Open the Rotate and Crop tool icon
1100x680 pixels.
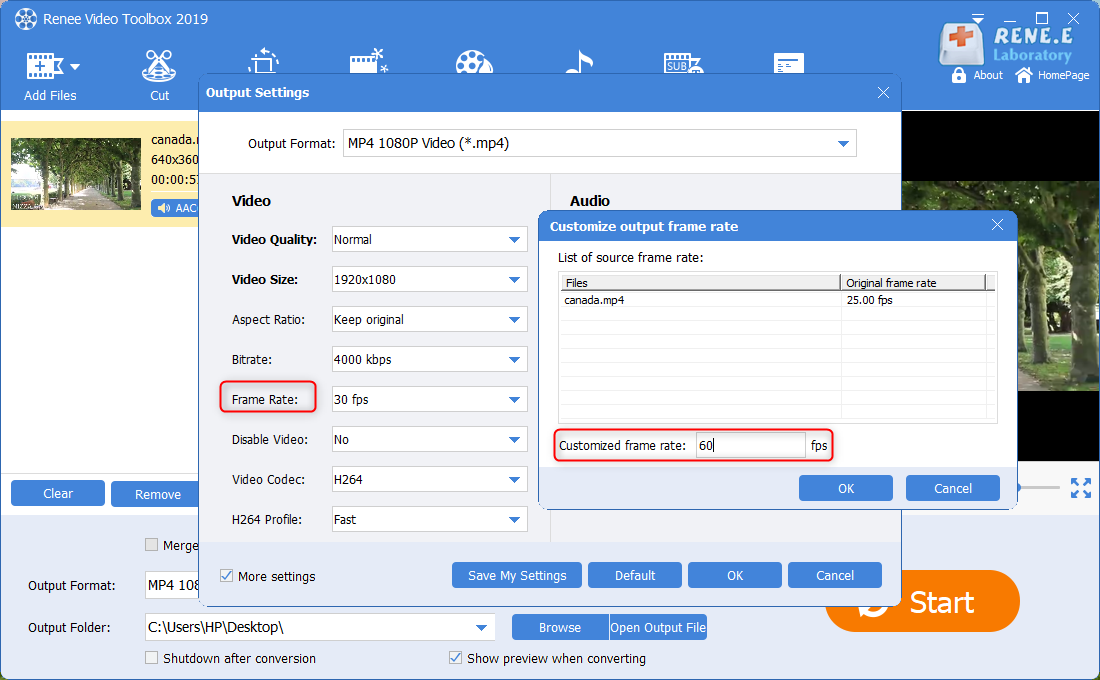(263, 61)
